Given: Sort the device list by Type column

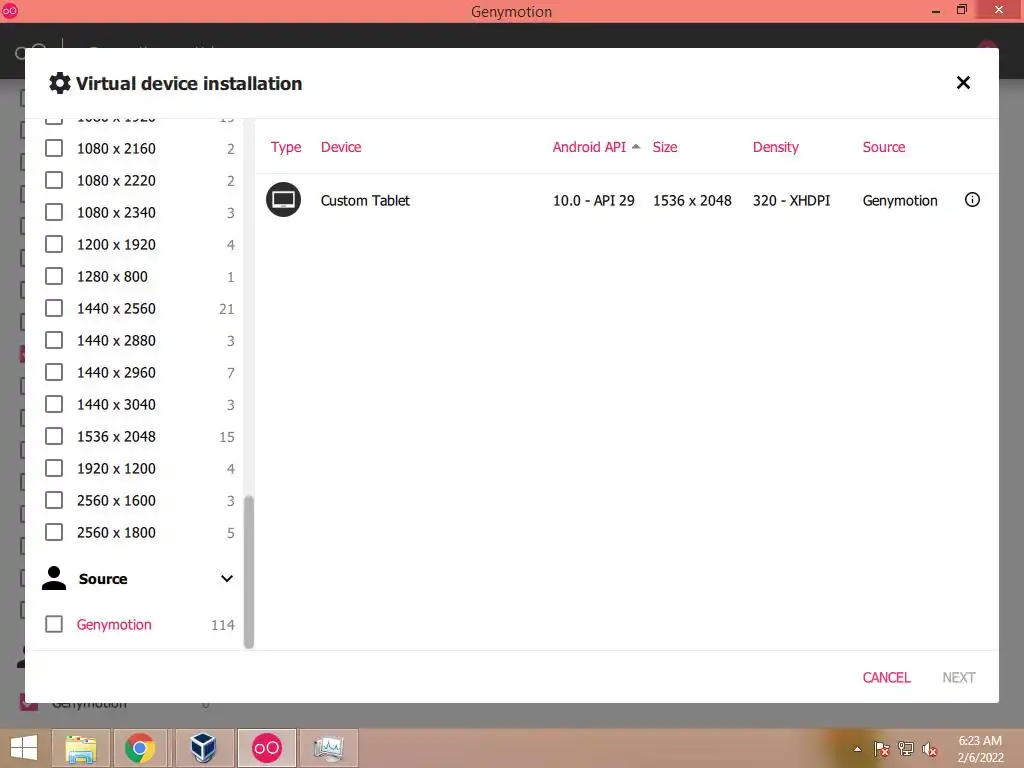Looking at the screenshot, I should (286, 147).
